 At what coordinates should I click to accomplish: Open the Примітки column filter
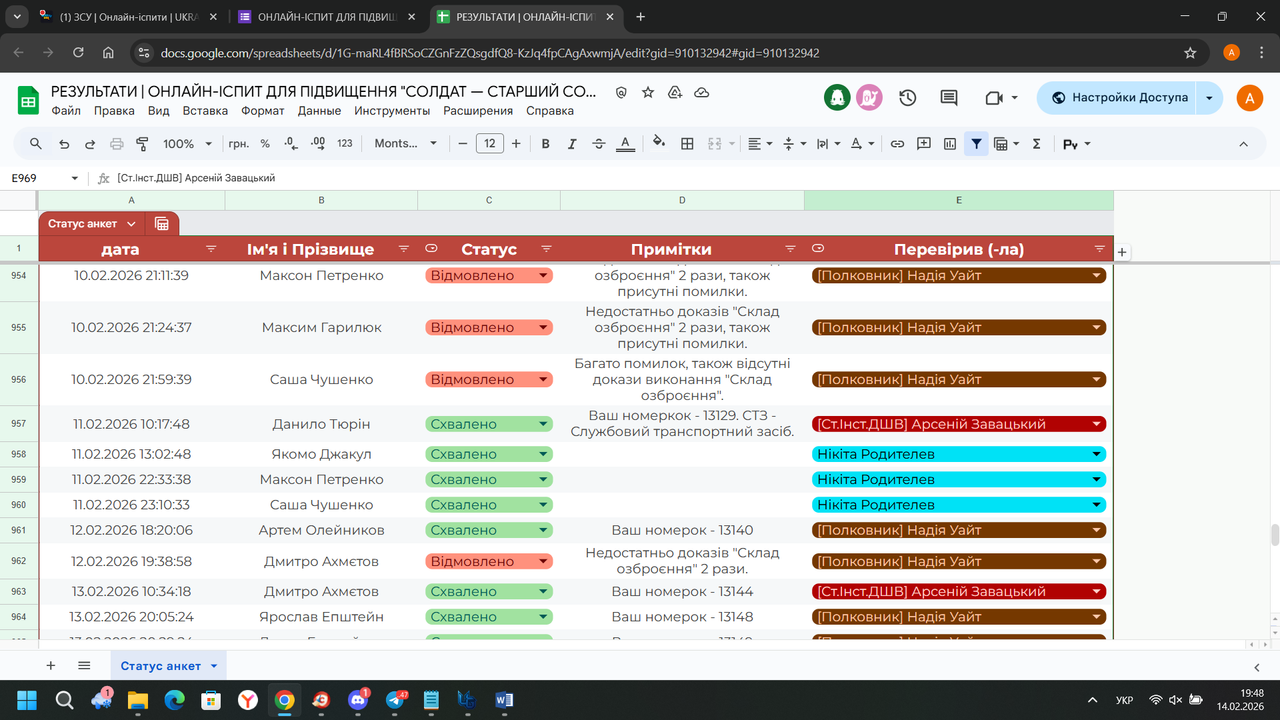(x=790, y=248)
